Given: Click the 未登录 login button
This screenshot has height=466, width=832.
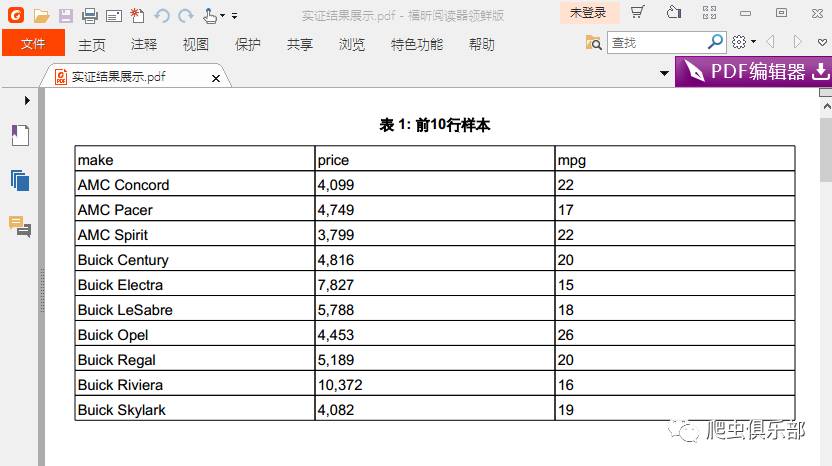Looking at the screenshot, I should (589, 13).
